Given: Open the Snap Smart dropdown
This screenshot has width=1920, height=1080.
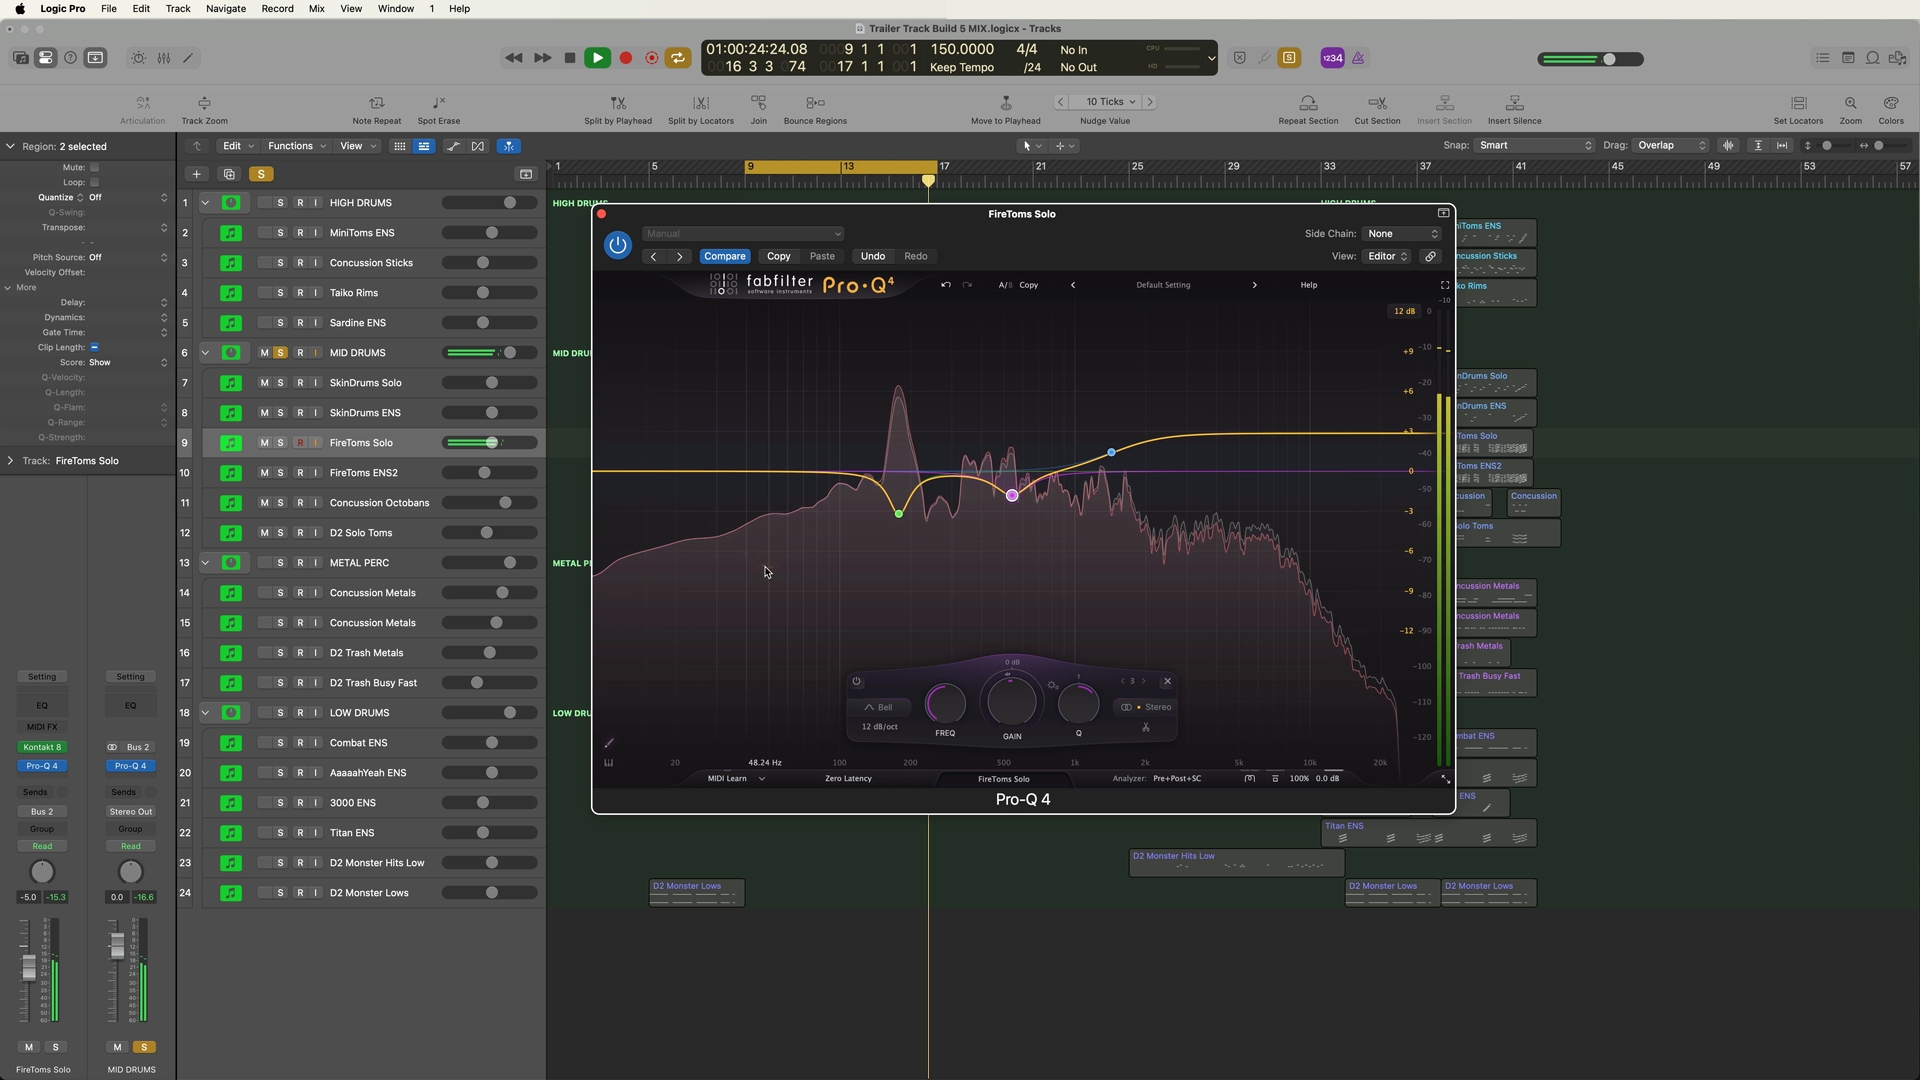Looking at the screenshot, I should click(1535, 146).
